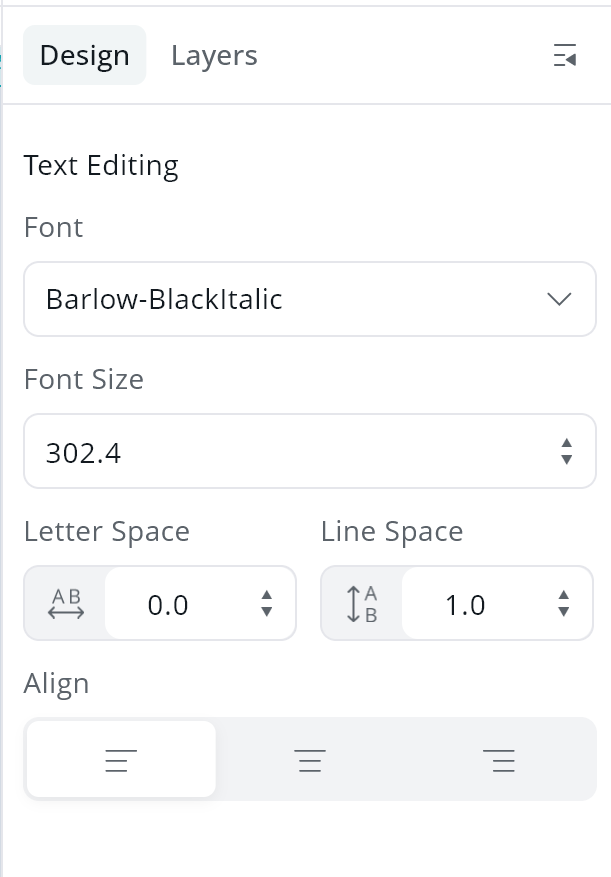Collapse the design side panel

point(565,56)
